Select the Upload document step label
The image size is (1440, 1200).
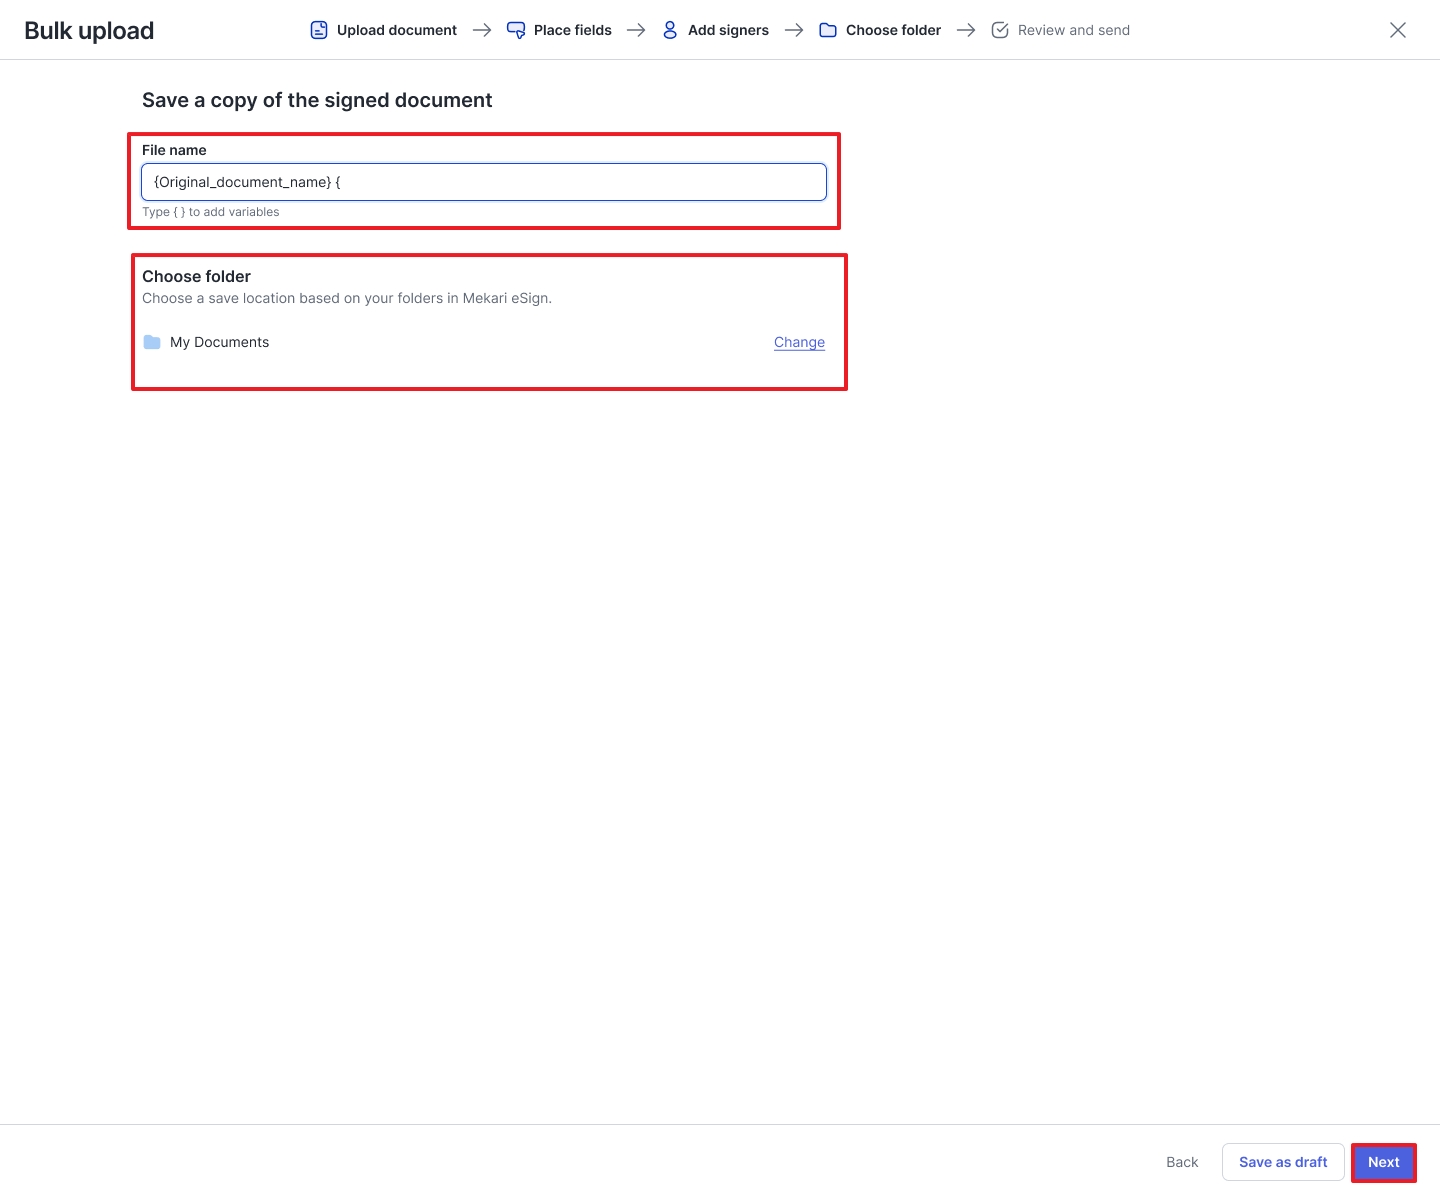click(x=397, y=30)
